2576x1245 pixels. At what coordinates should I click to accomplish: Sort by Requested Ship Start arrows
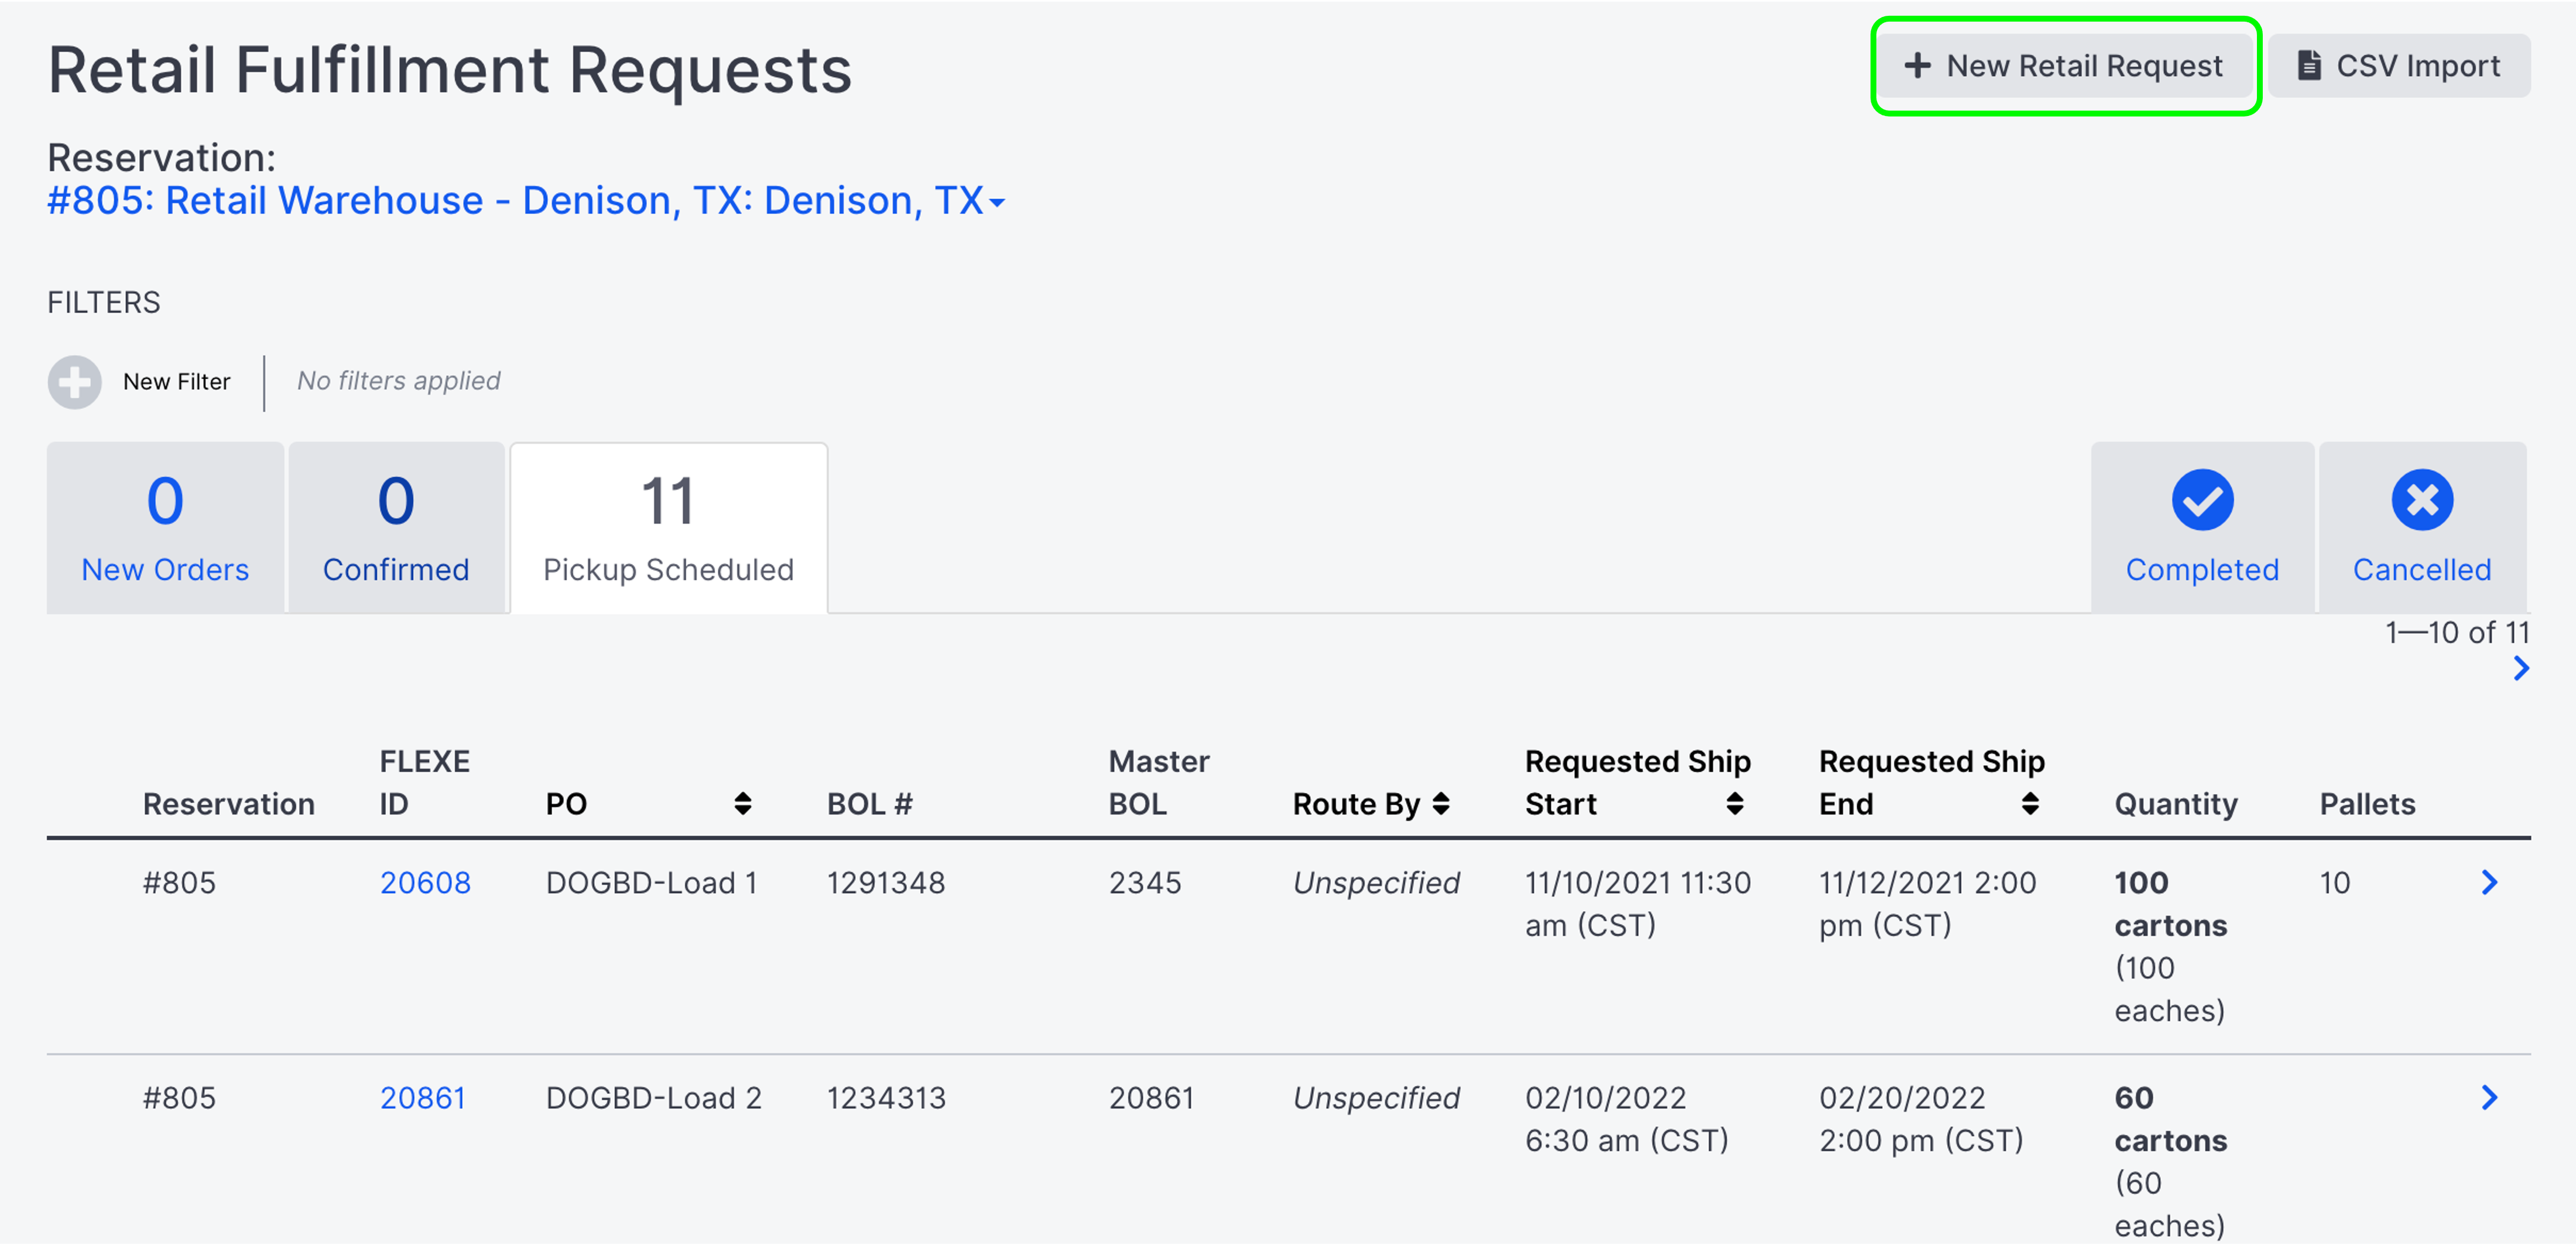pyautogui.click(x=1735, y=803)
